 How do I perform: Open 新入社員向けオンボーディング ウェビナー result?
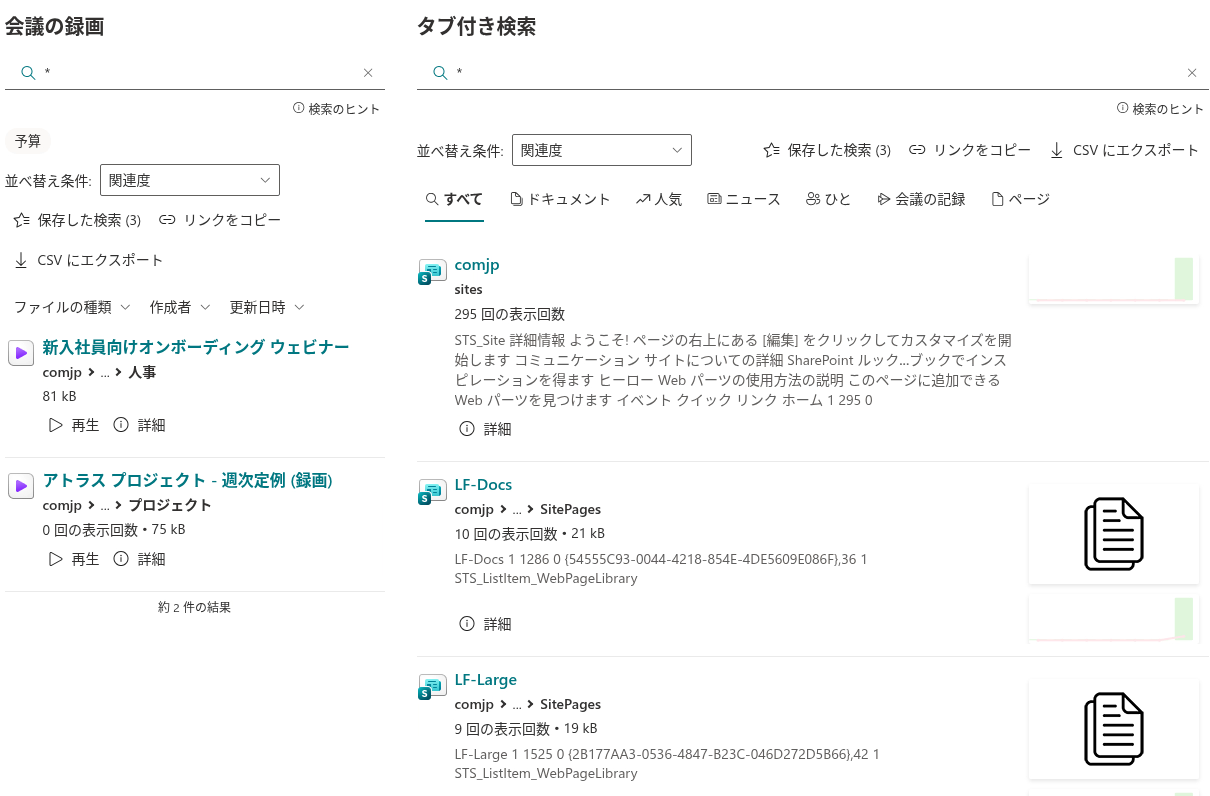[x=196, y=347]
